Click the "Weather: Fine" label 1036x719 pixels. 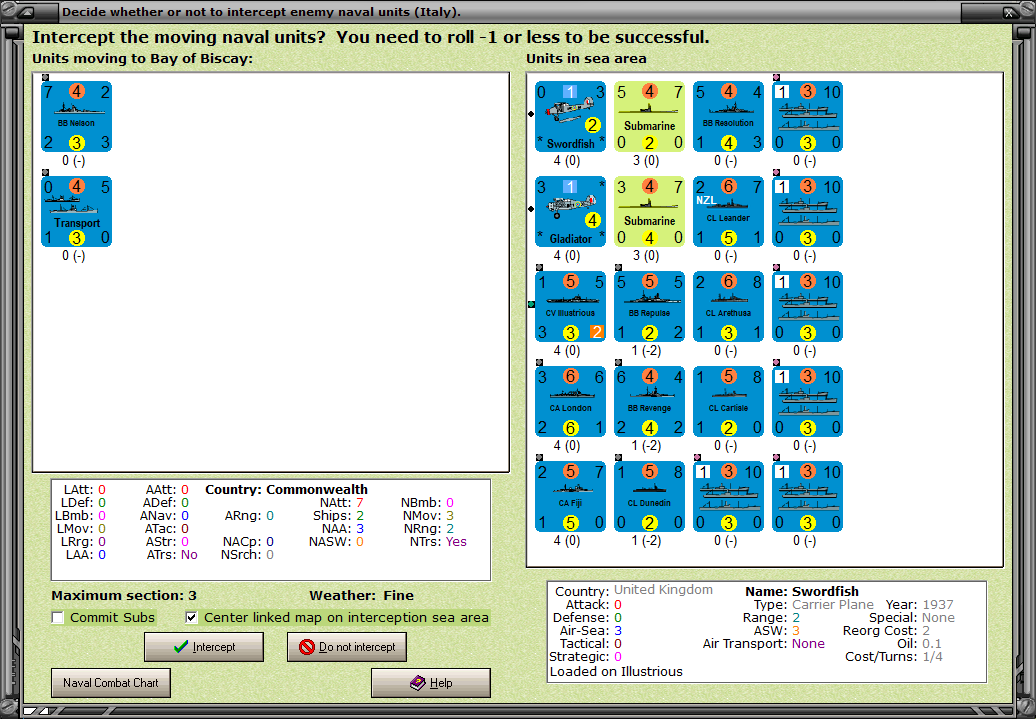pos(361,595)
